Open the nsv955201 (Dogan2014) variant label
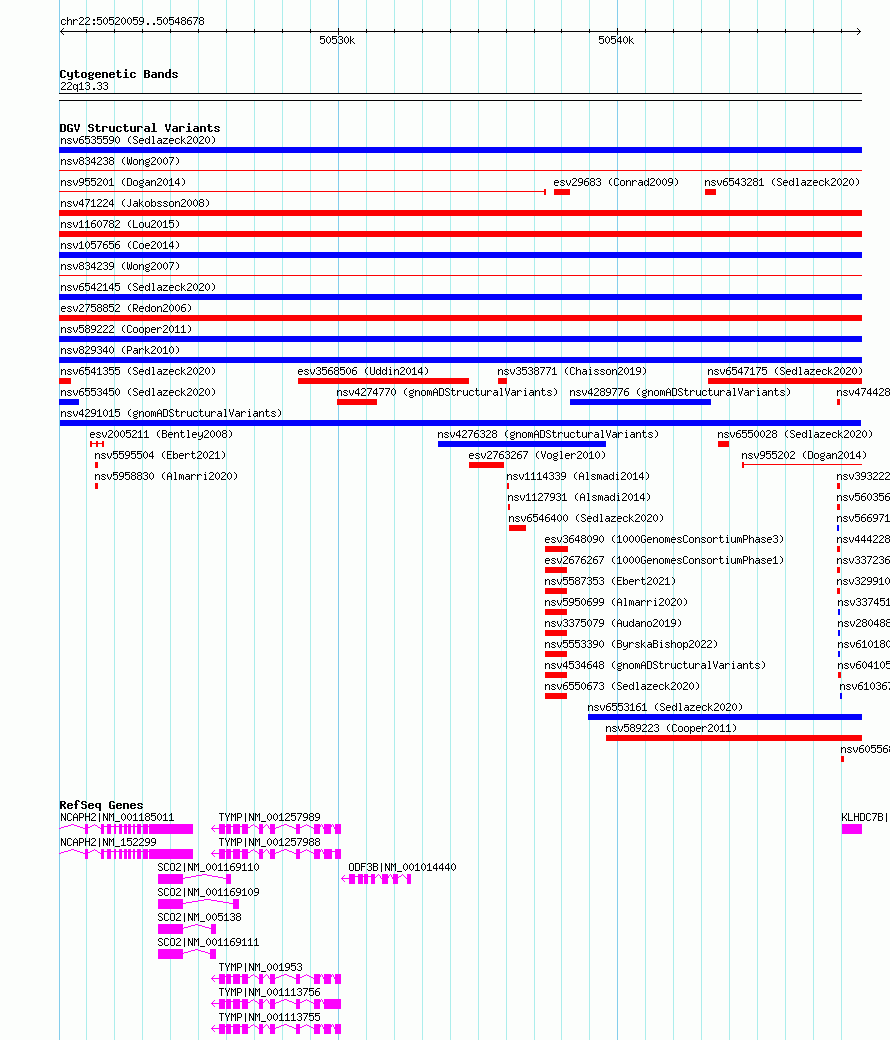 123,182
